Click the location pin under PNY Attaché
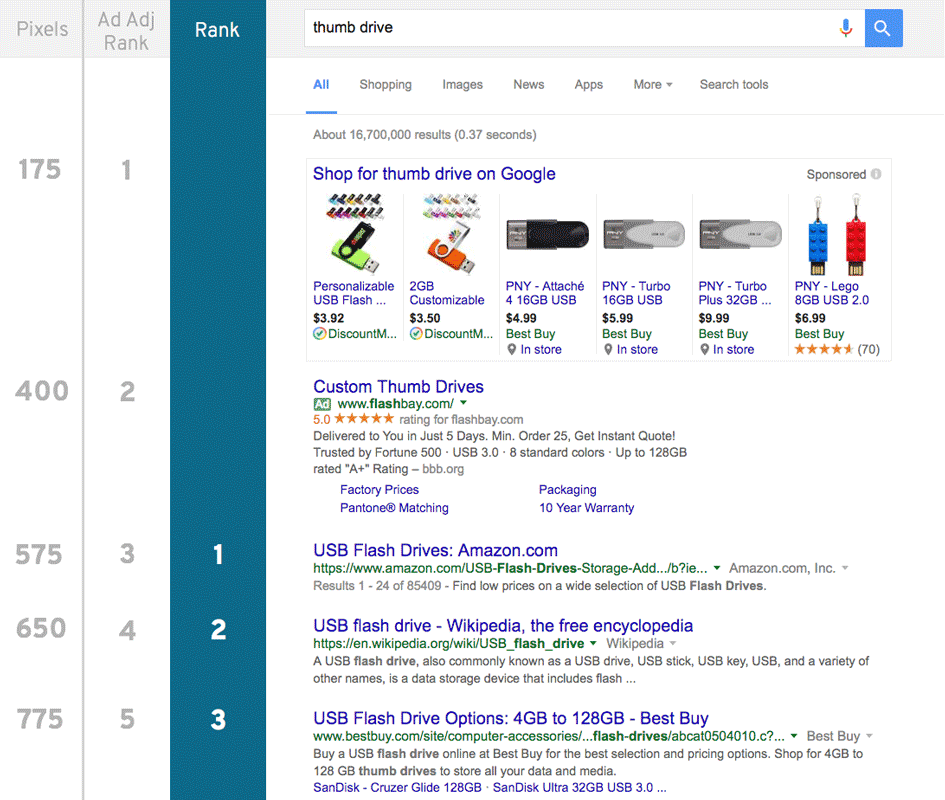The height and width of the screenshot is (800, 945). (x=512, y=349)
